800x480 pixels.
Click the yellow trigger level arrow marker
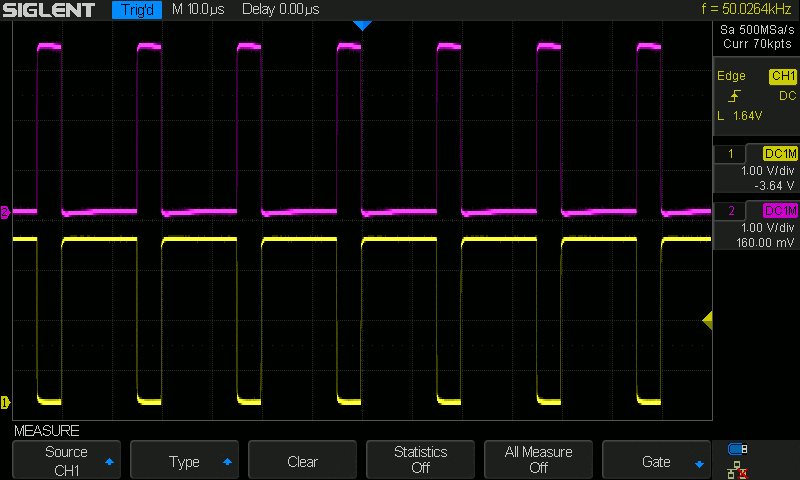click(706, 320)
